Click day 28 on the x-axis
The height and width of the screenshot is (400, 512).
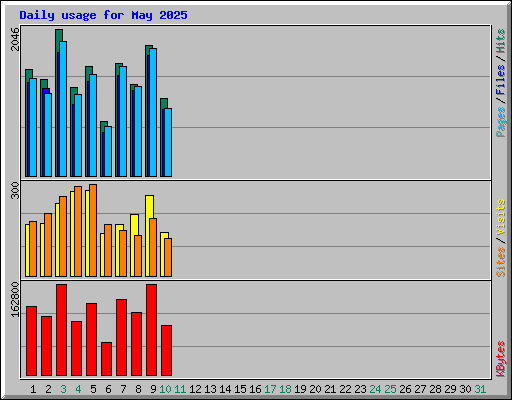tap(435, 389)
